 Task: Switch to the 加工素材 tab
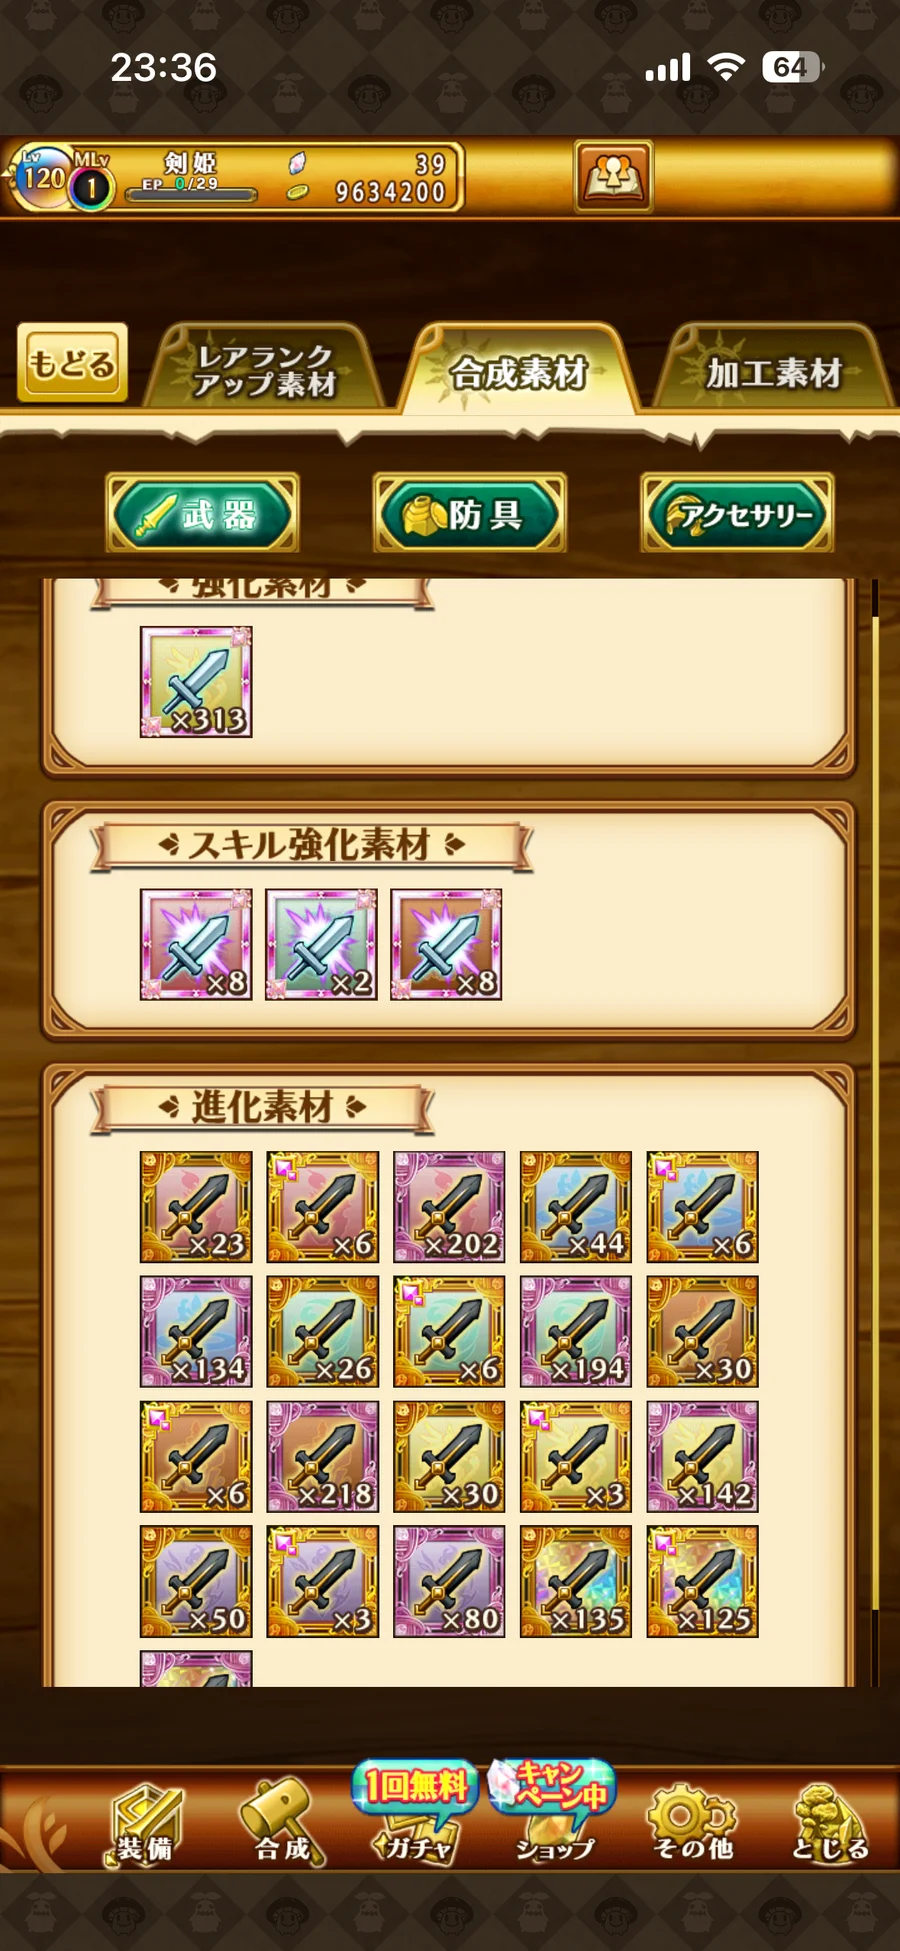coord(774,370)
